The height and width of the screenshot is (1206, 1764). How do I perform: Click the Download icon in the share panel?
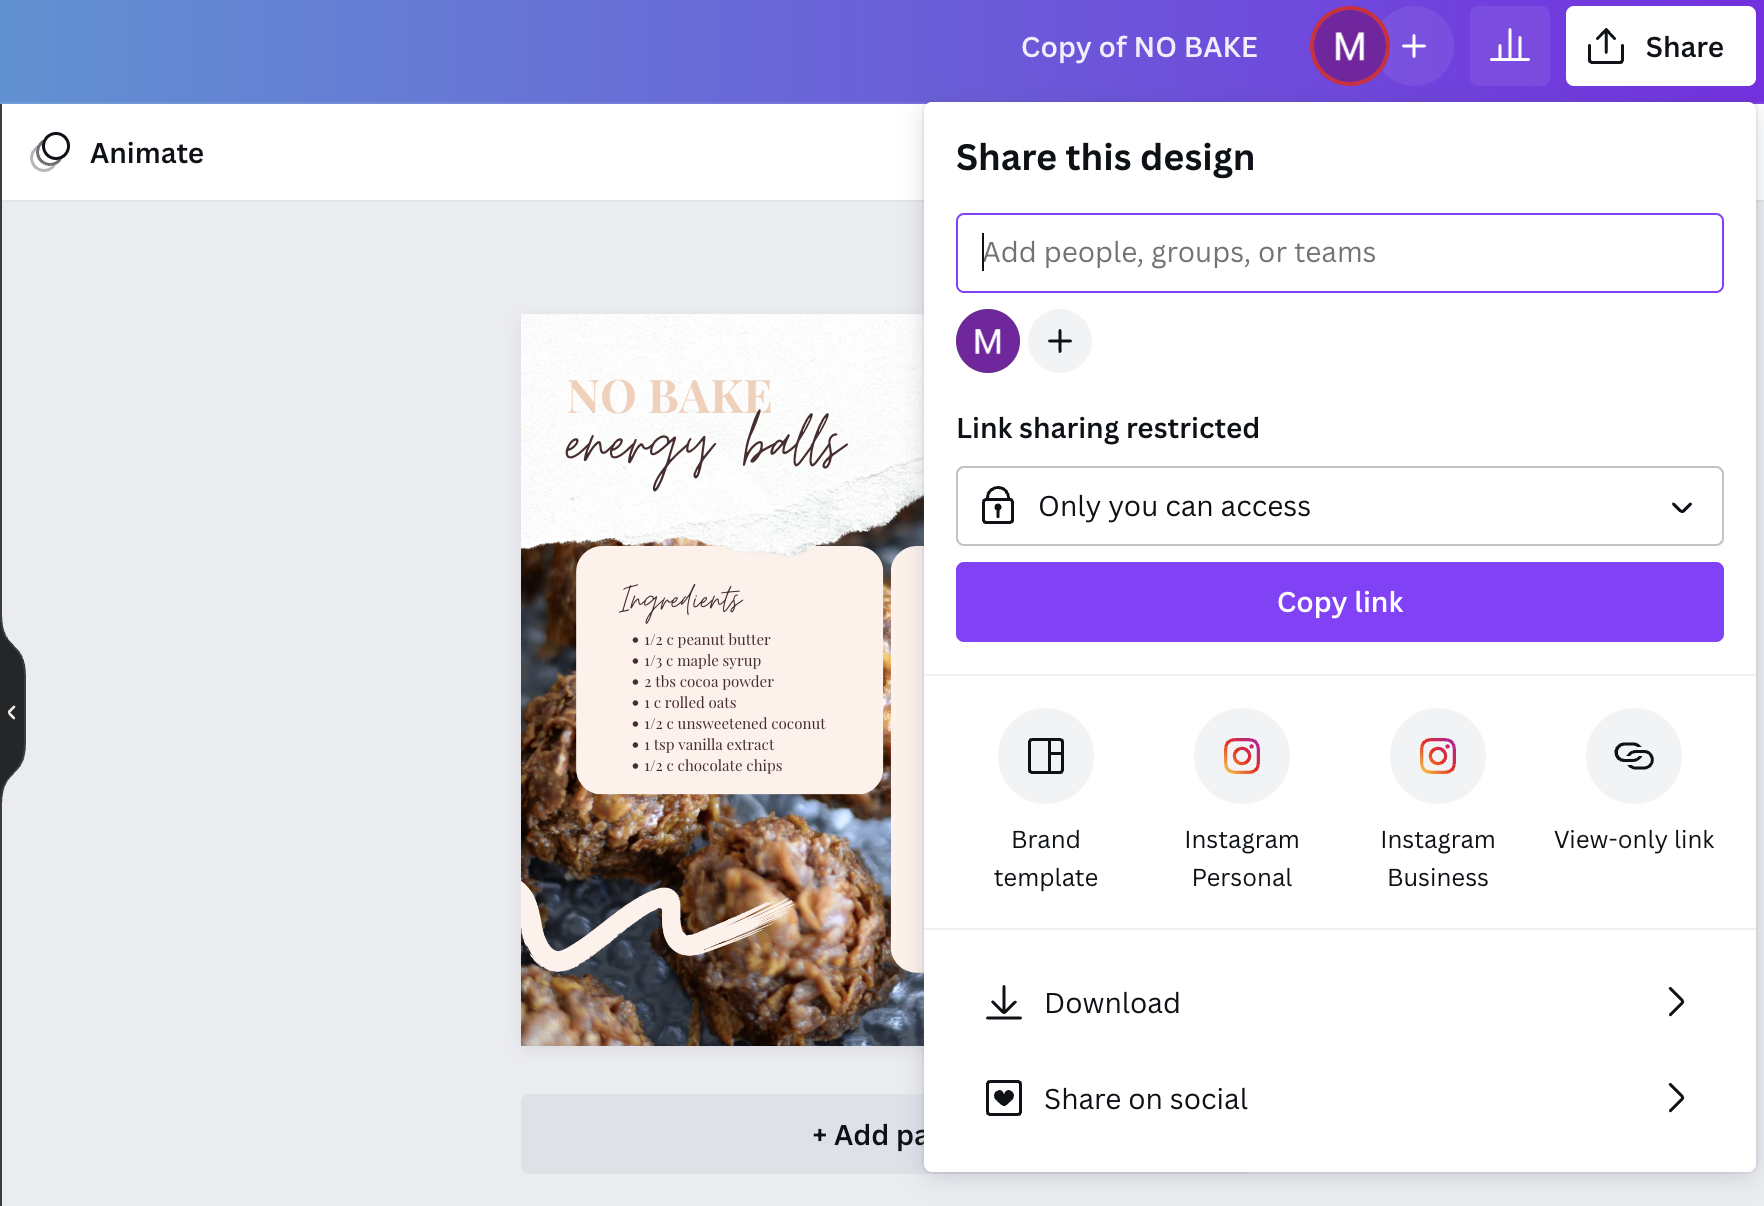click(1003, 1002)
